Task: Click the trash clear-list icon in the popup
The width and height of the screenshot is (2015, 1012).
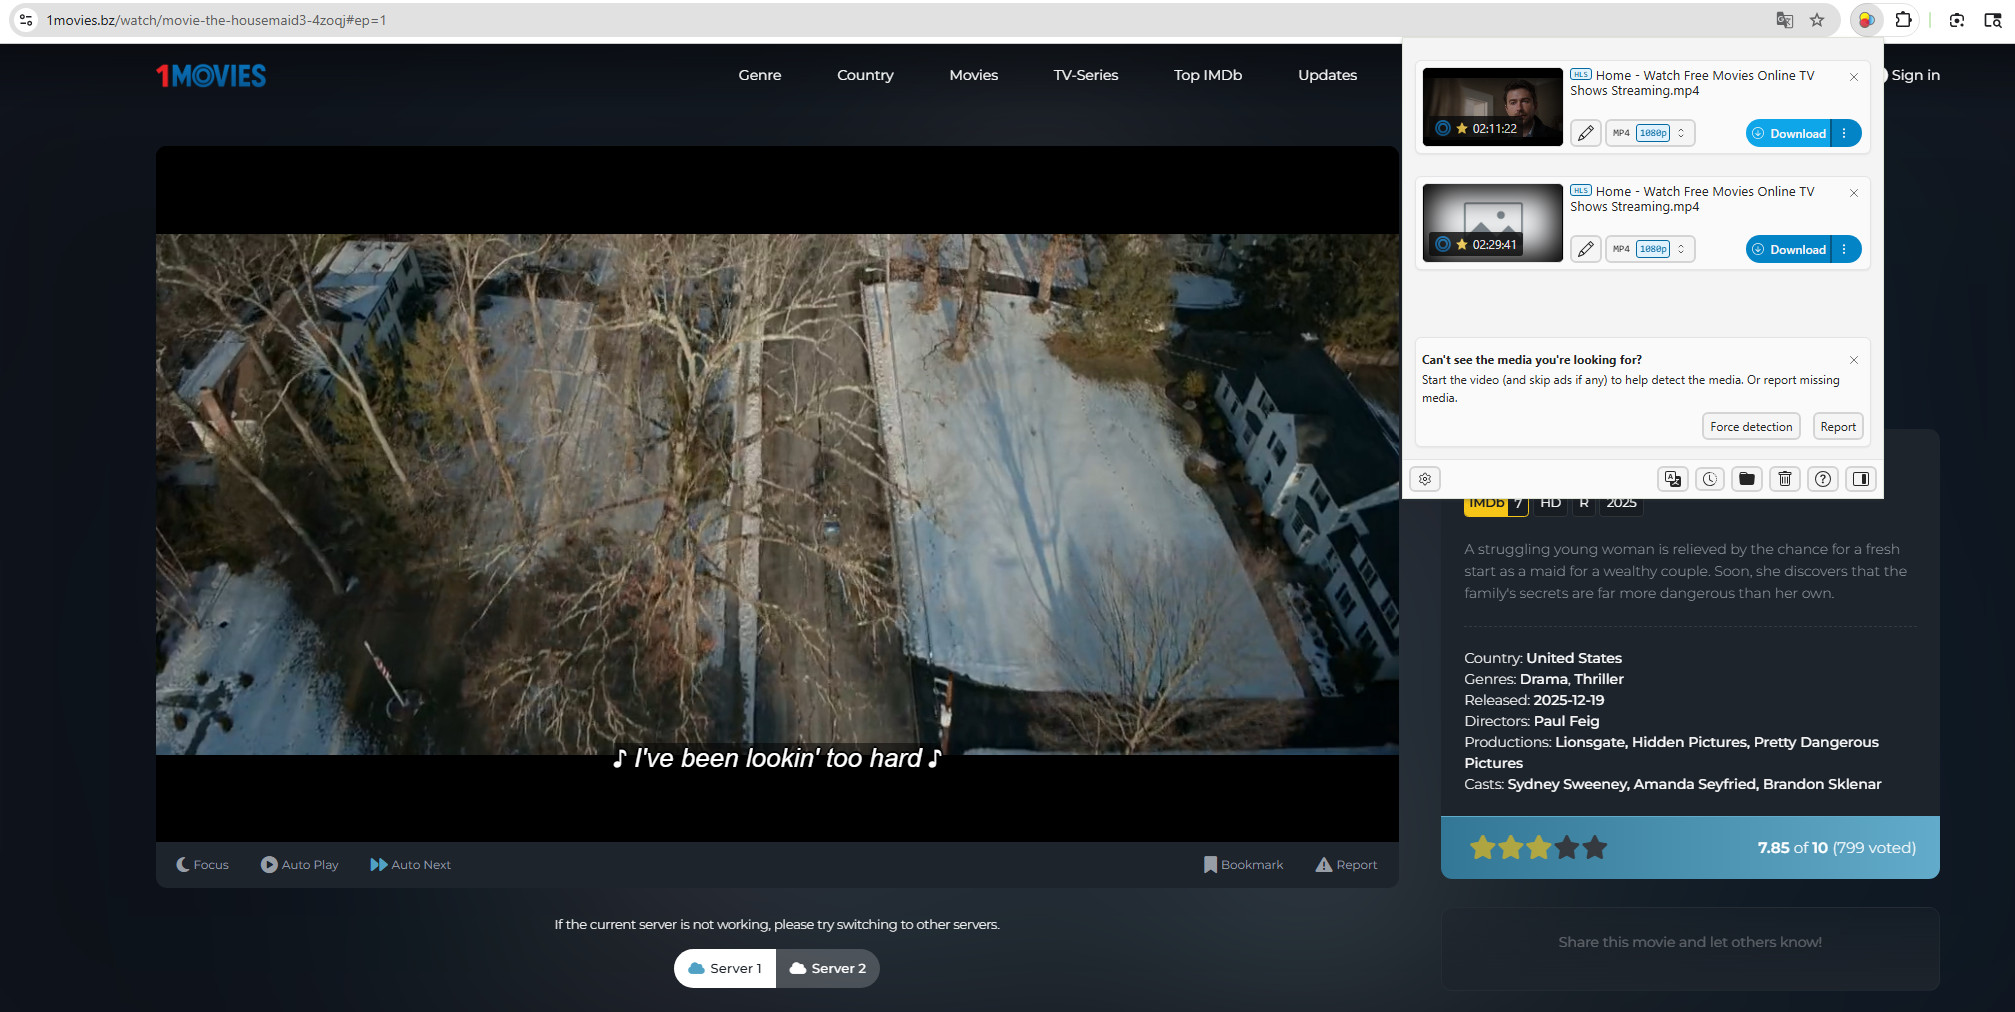Action: coord(1785,479)
